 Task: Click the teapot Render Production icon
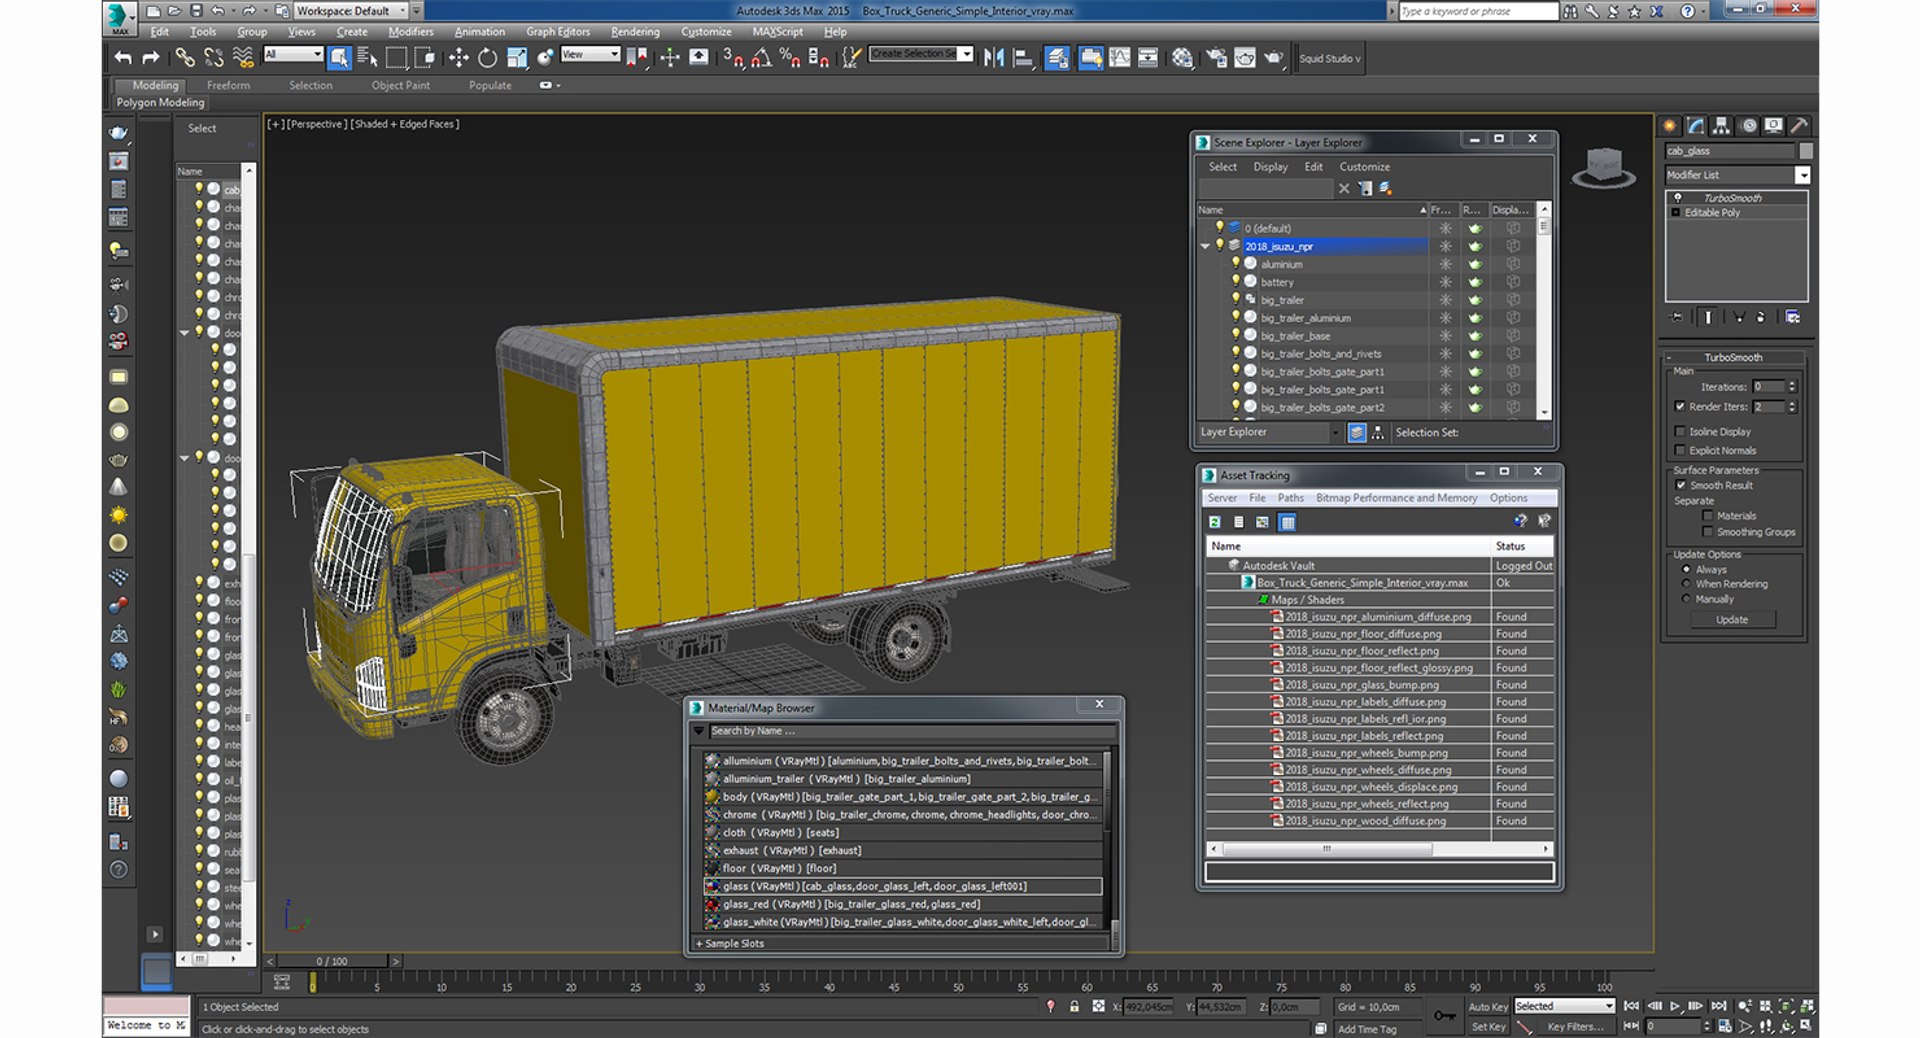click(1273, 58)
